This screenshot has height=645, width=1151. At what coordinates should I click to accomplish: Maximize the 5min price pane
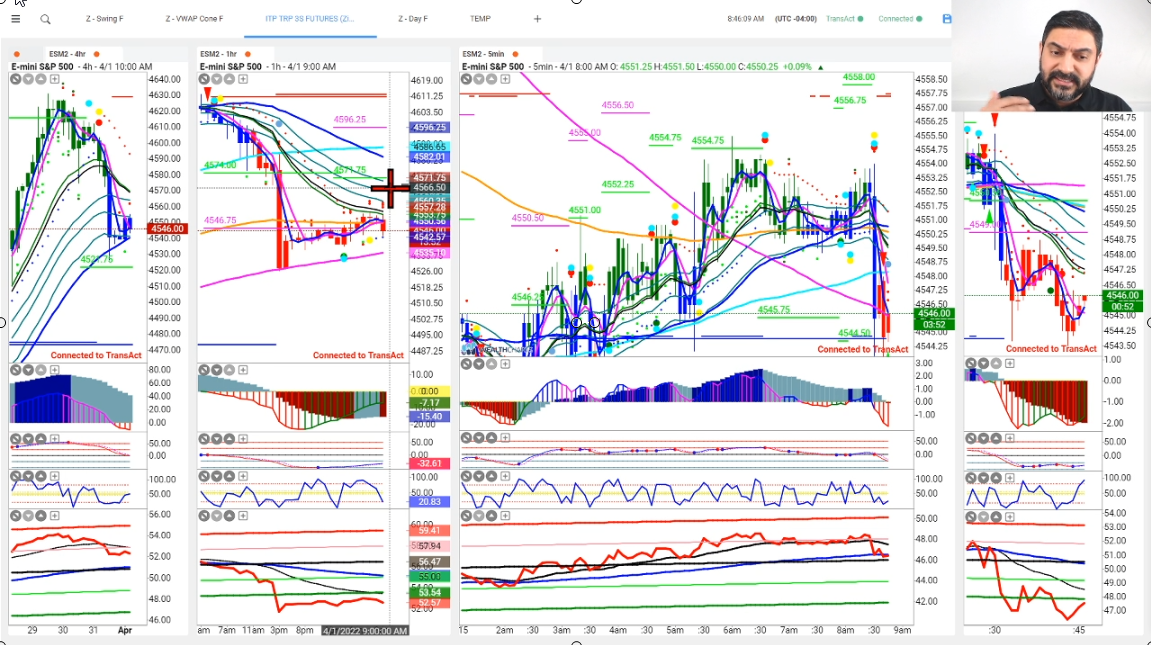point(505,79)
